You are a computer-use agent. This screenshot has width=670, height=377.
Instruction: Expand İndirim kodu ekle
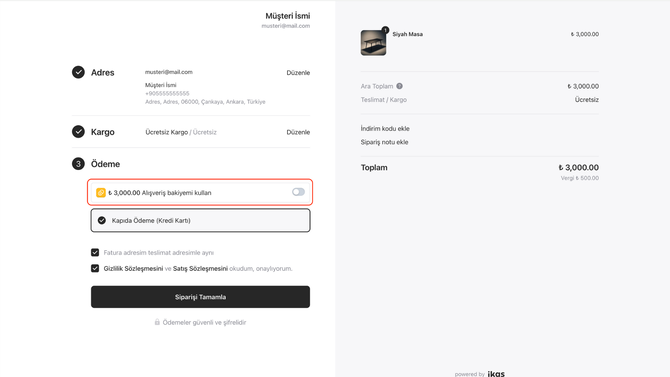tap(385, 128)
